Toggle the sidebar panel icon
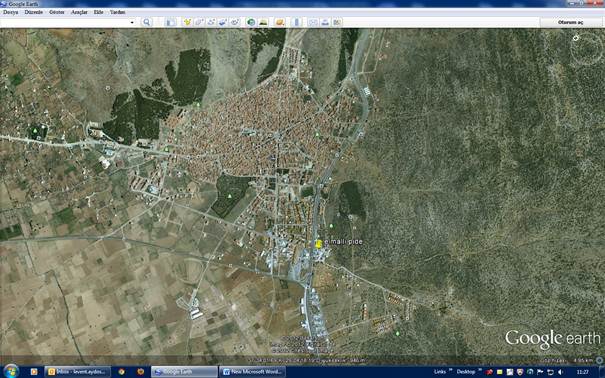Image resolution: width=605 pixels, height=378 pixels. (x=171, y=22)
